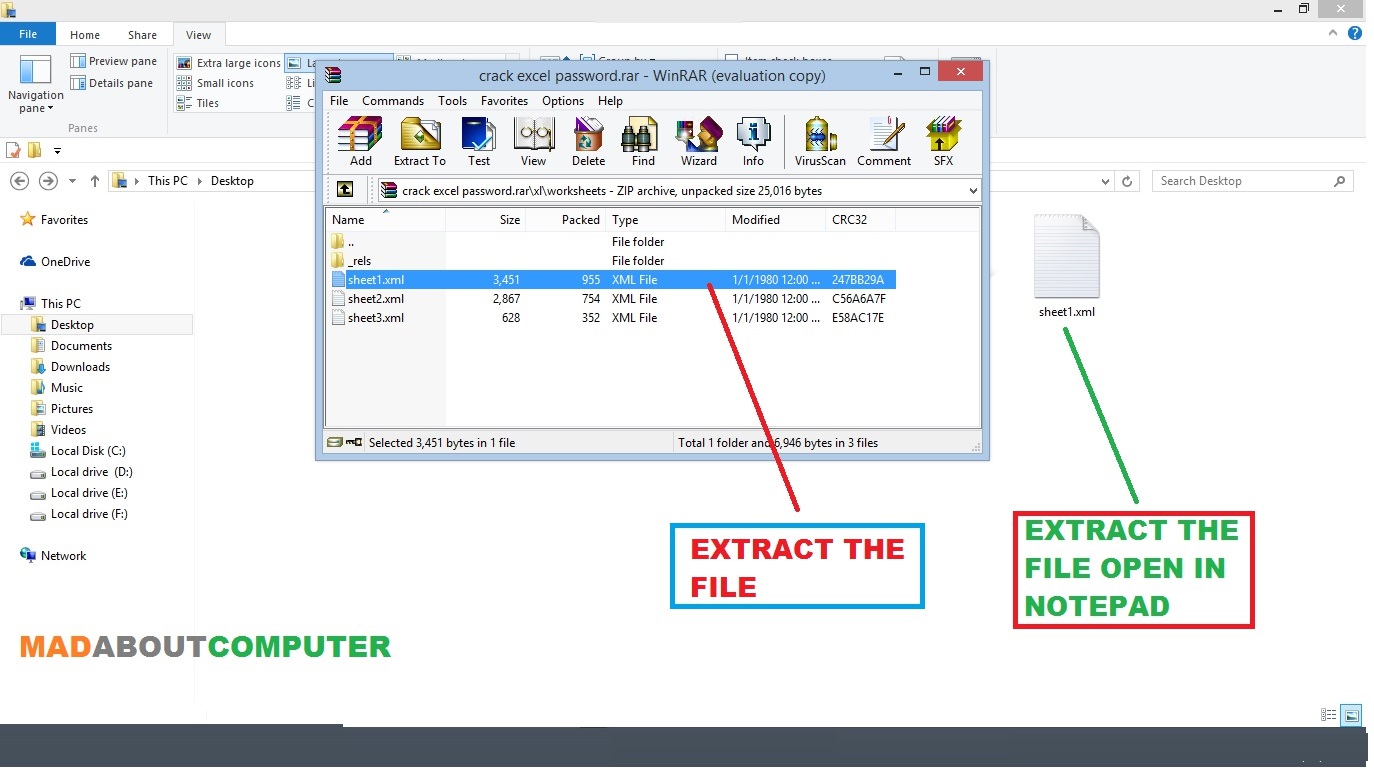Viewport: 1374px width, 777px height.
Task: Create SFX archive
Action: [943, 142]
